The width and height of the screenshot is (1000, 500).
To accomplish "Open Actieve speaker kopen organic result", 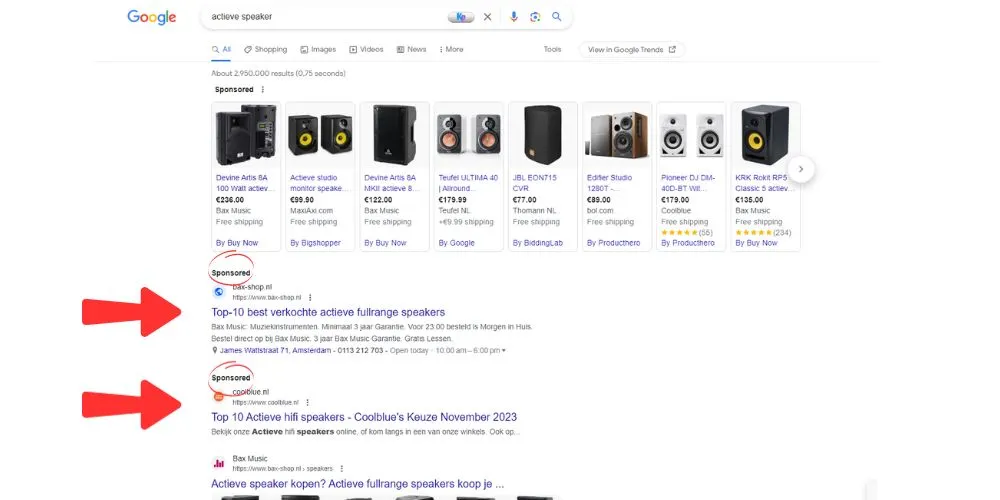I will point(358,483).
